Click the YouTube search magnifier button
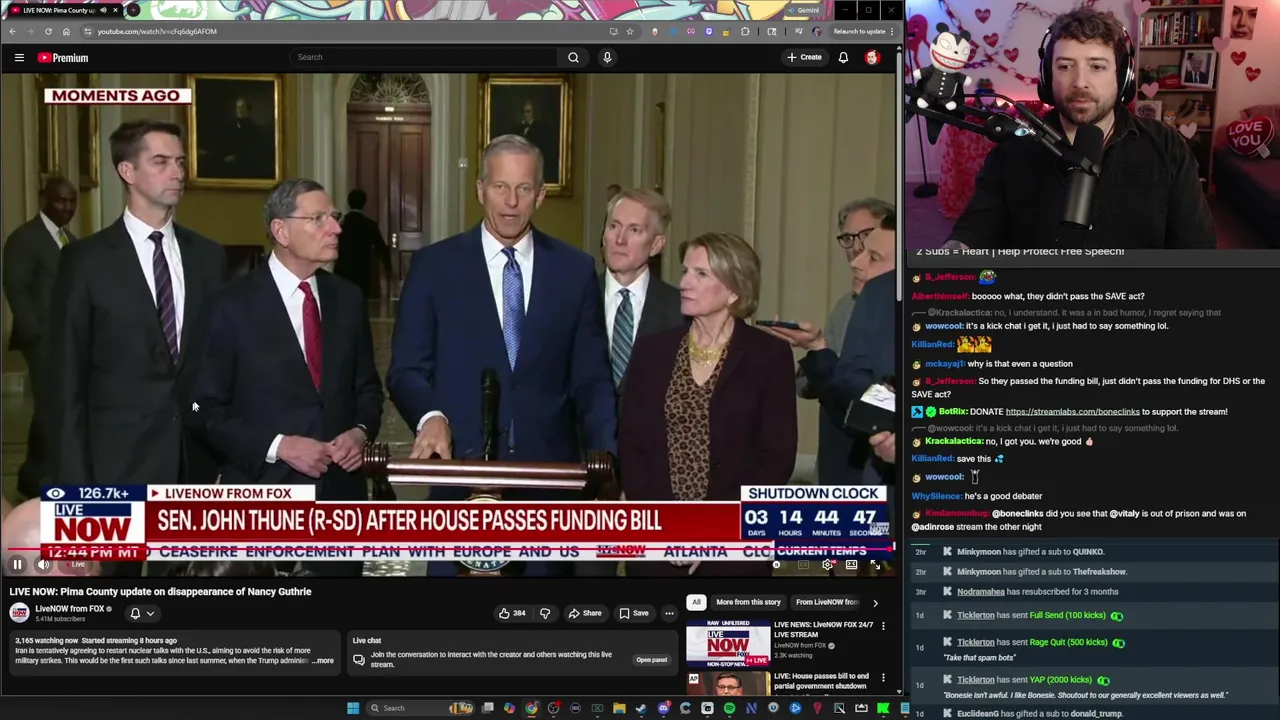Screen dimensions: 1280x720 tap(573, 57)
